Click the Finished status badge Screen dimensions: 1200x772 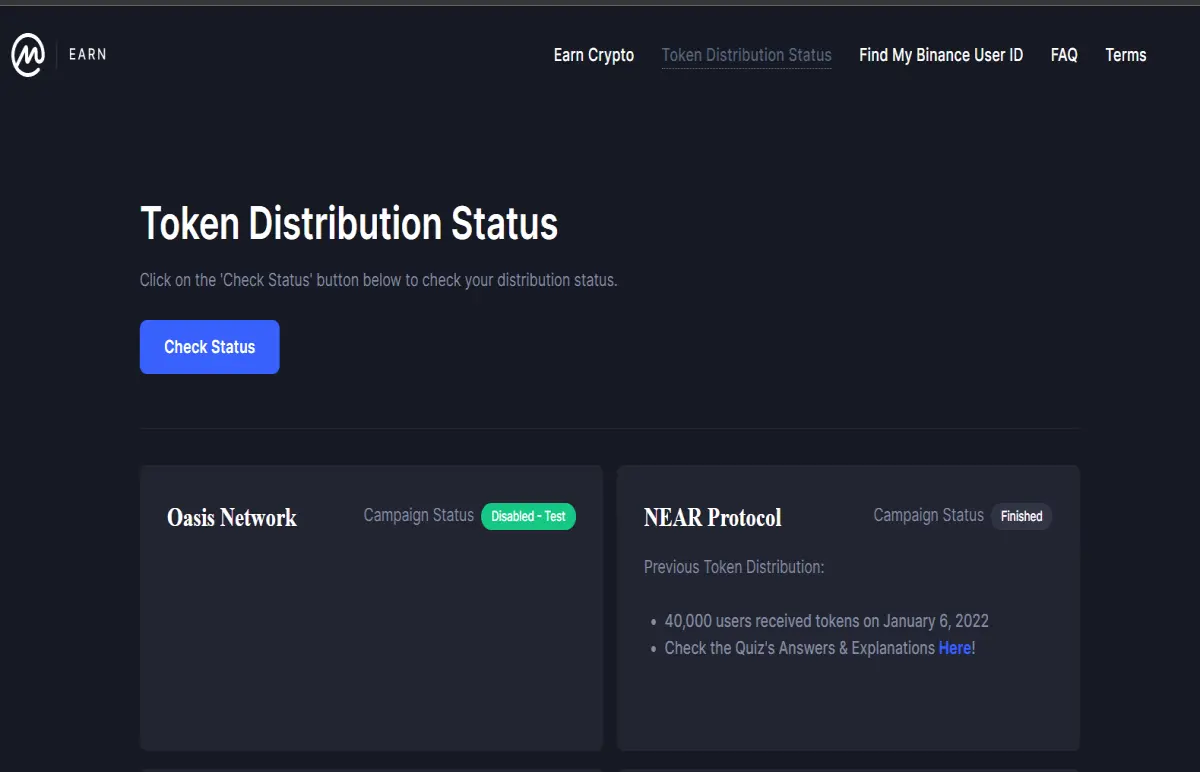coord(1021,516)
